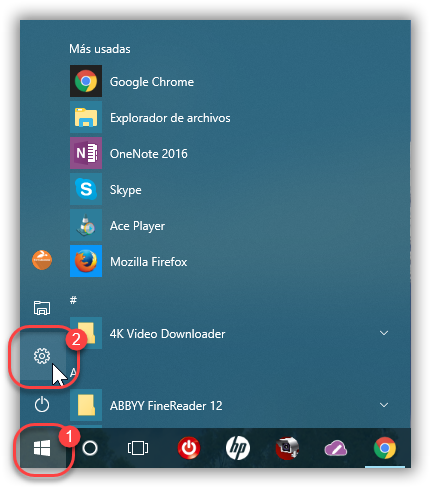Open Settings with the gear icon

click(42, 356)
